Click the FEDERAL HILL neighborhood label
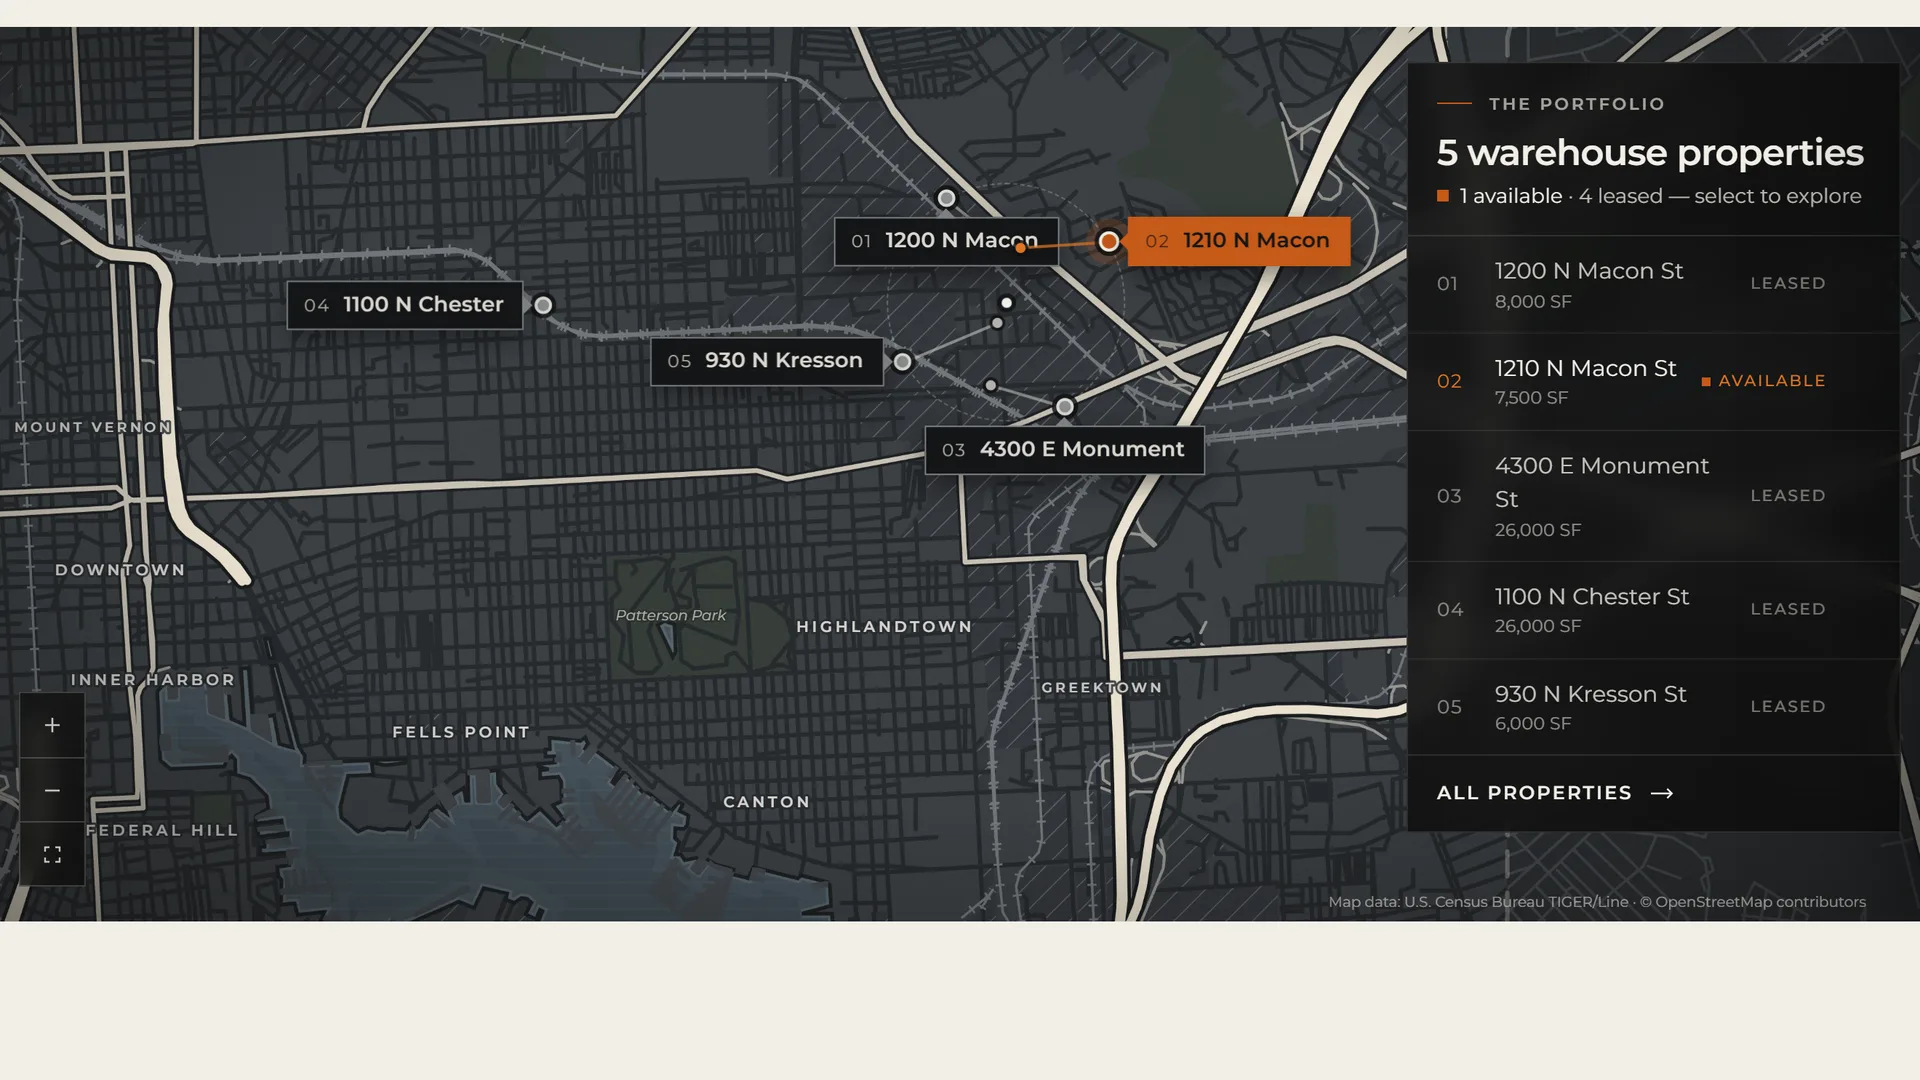Screen dimensions: 1920x1080 [x=162, y=831]
